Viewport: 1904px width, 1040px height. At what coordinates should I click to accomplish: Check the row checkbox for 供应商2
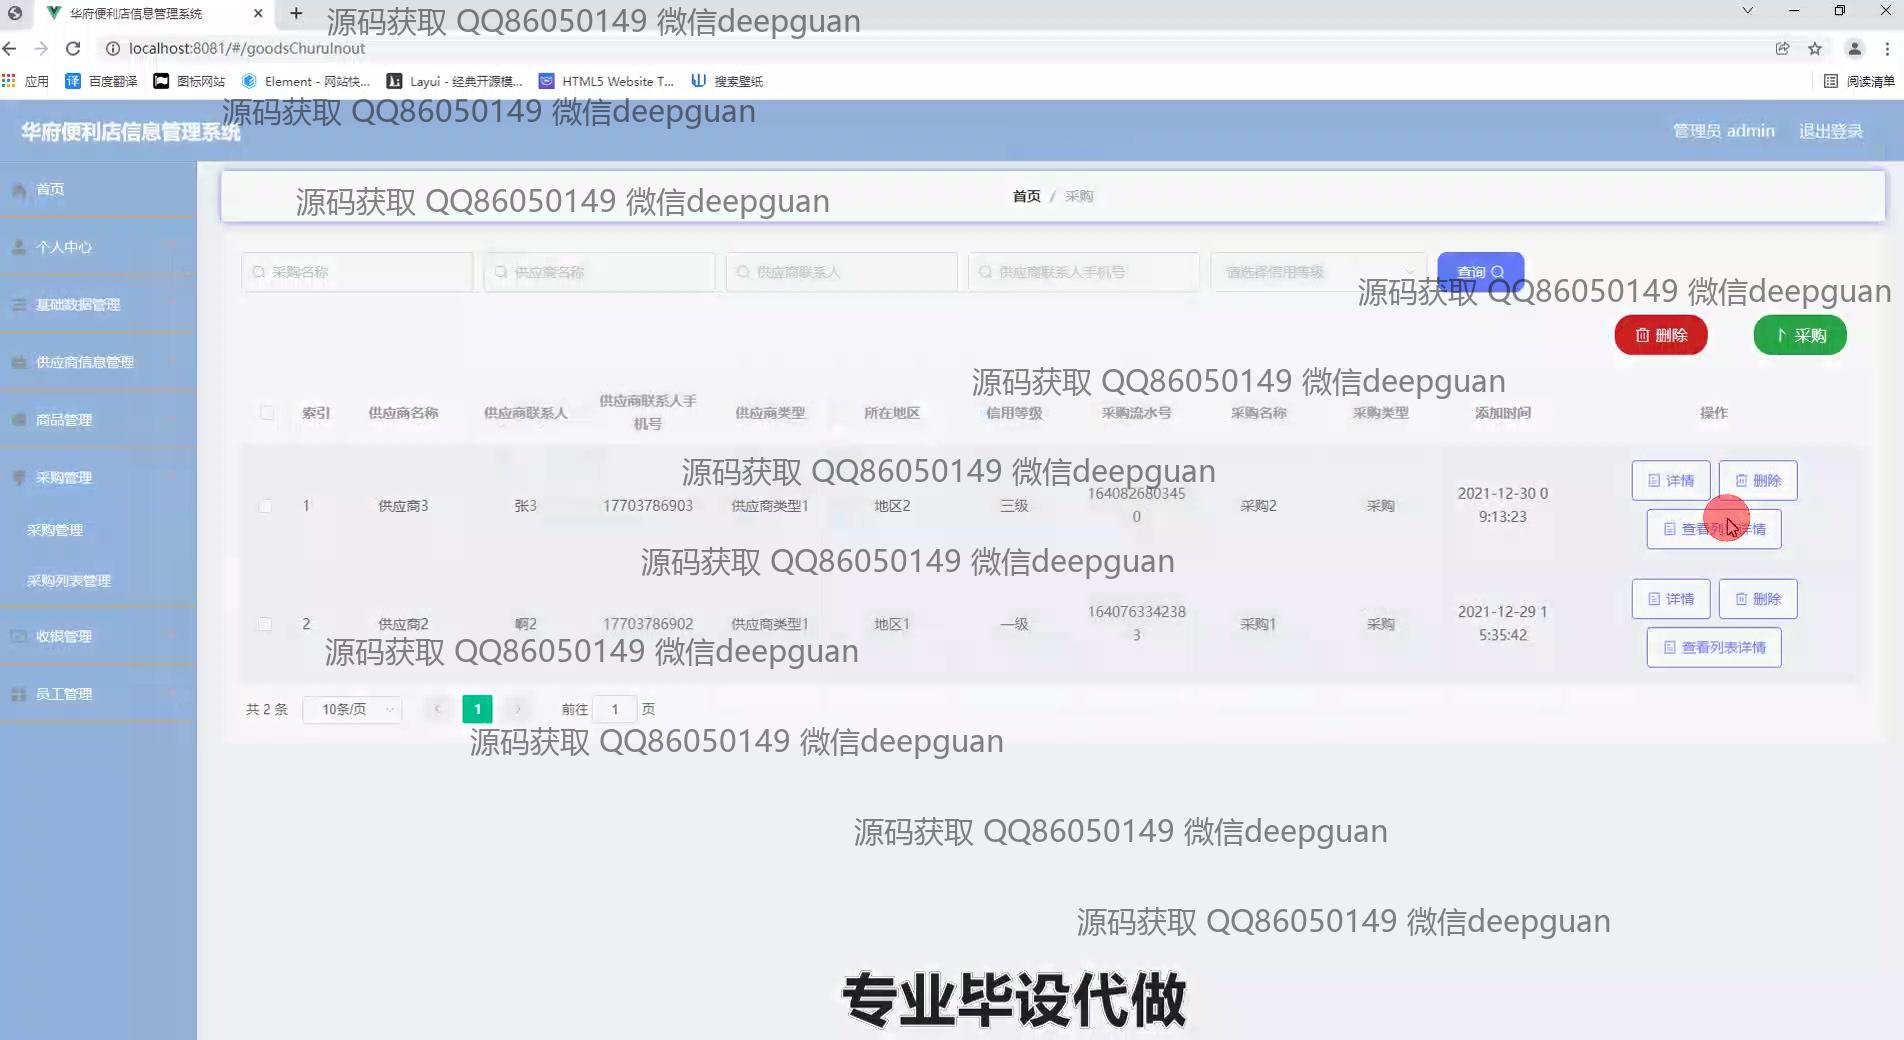point(265,624)
